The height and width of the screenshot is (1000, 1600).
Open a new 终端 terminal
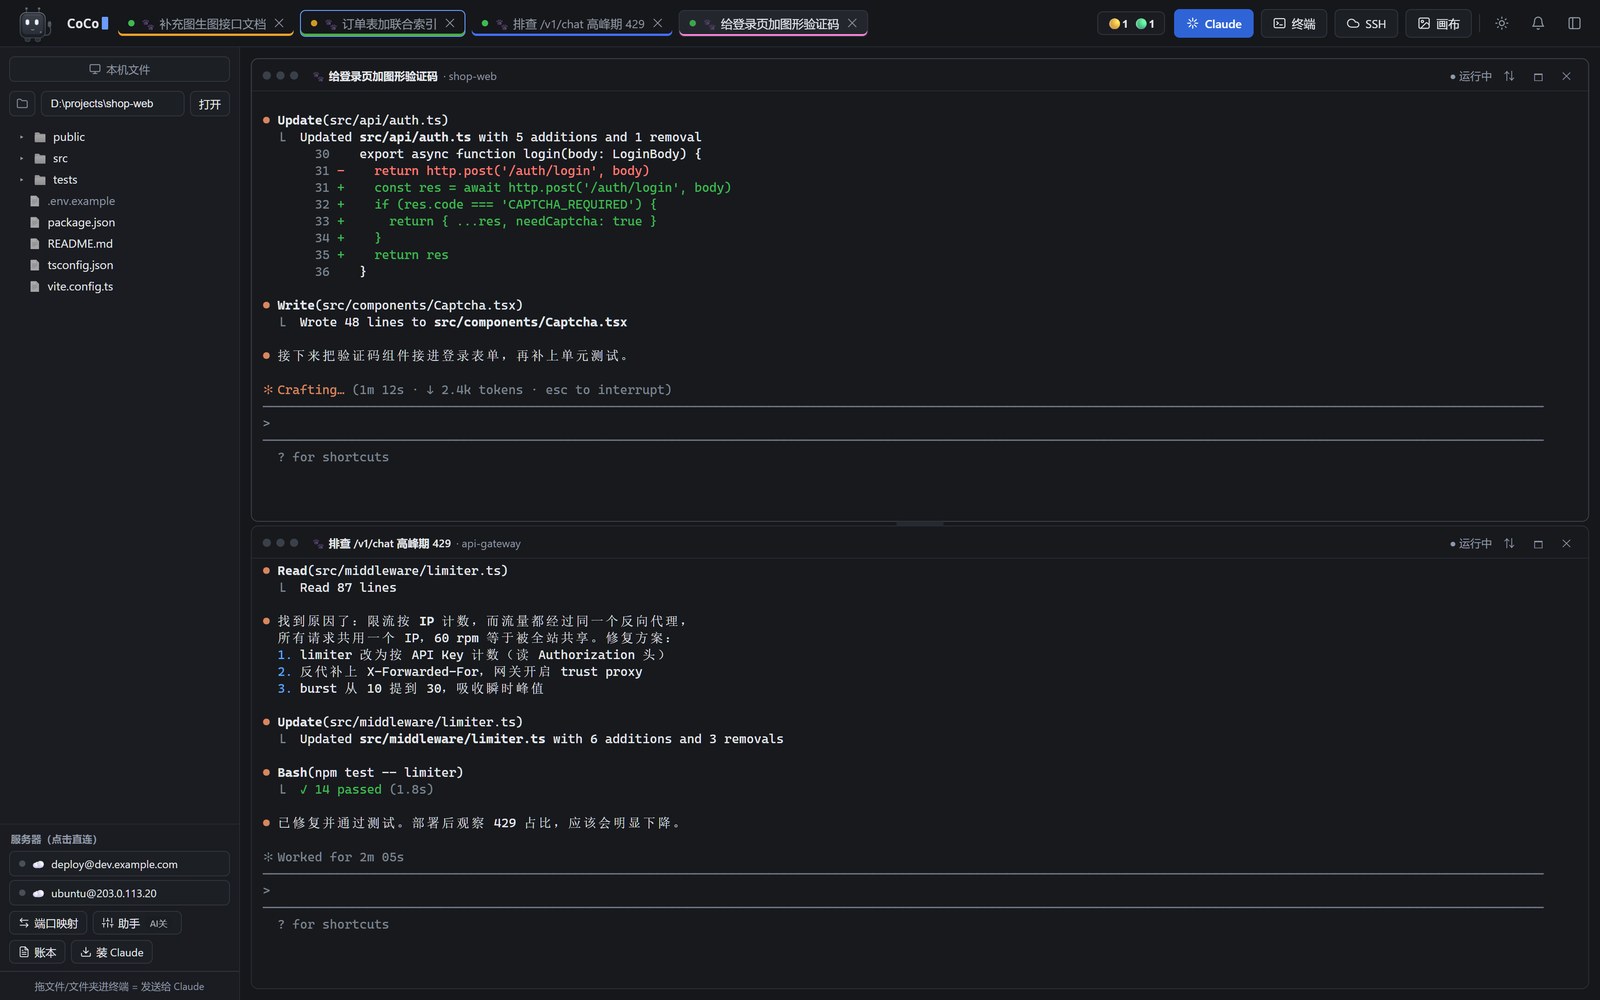(x=1294, y=23)
